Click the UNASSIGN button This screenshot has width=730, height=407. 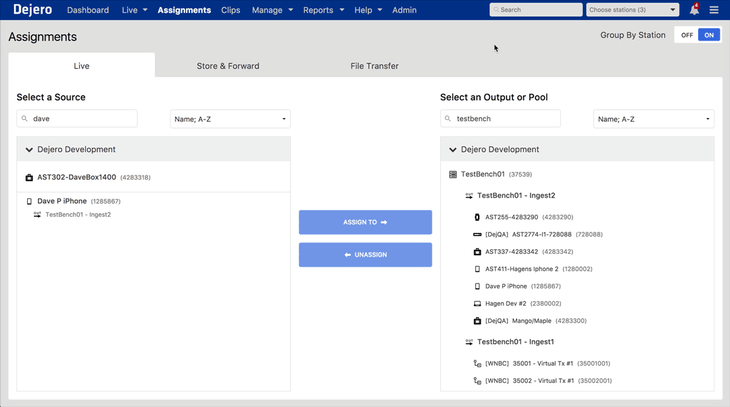click(365, 255)
